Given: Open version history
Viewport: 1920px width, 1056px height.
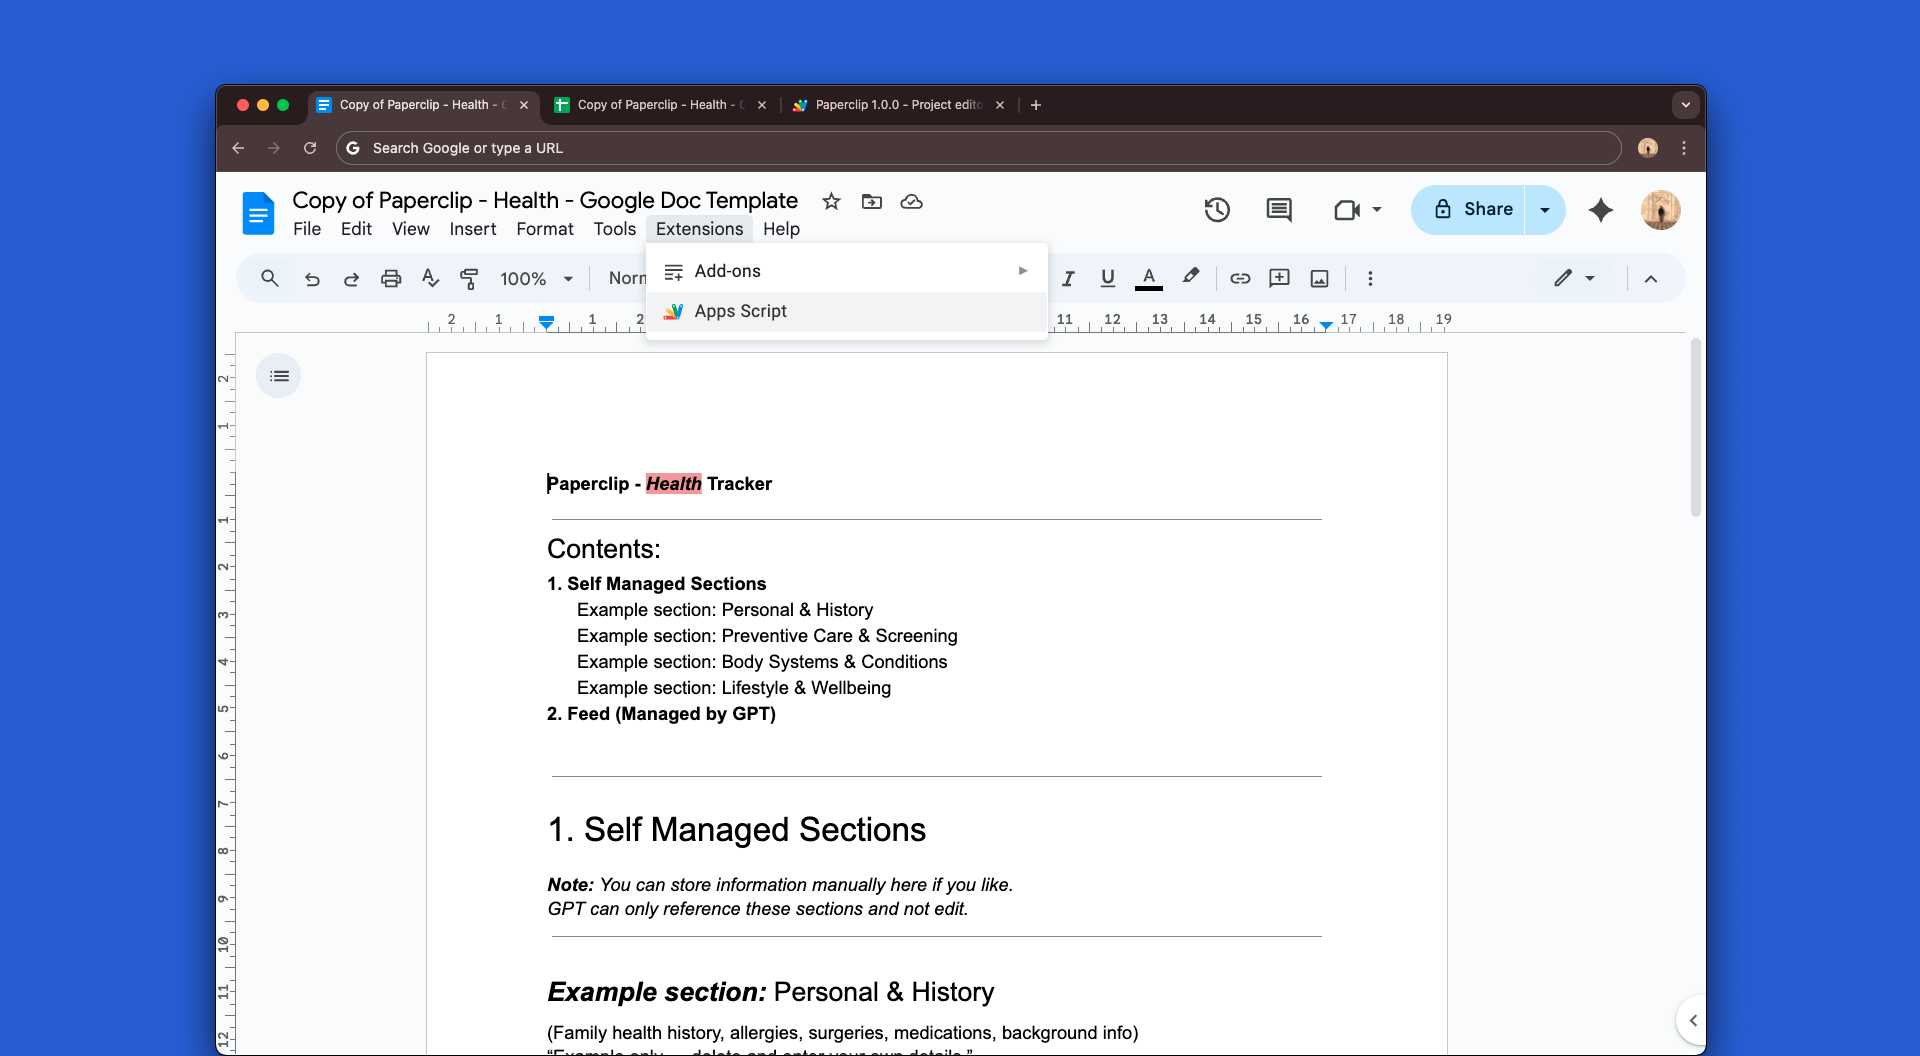Looking at the screenshot, I should 1217,209.
